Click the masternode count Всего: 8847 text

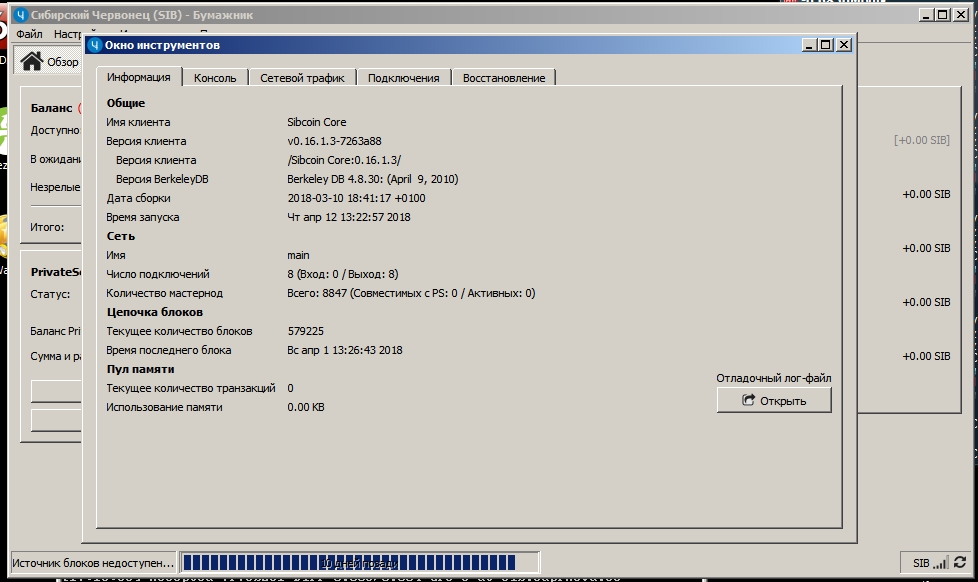[411, 293]
